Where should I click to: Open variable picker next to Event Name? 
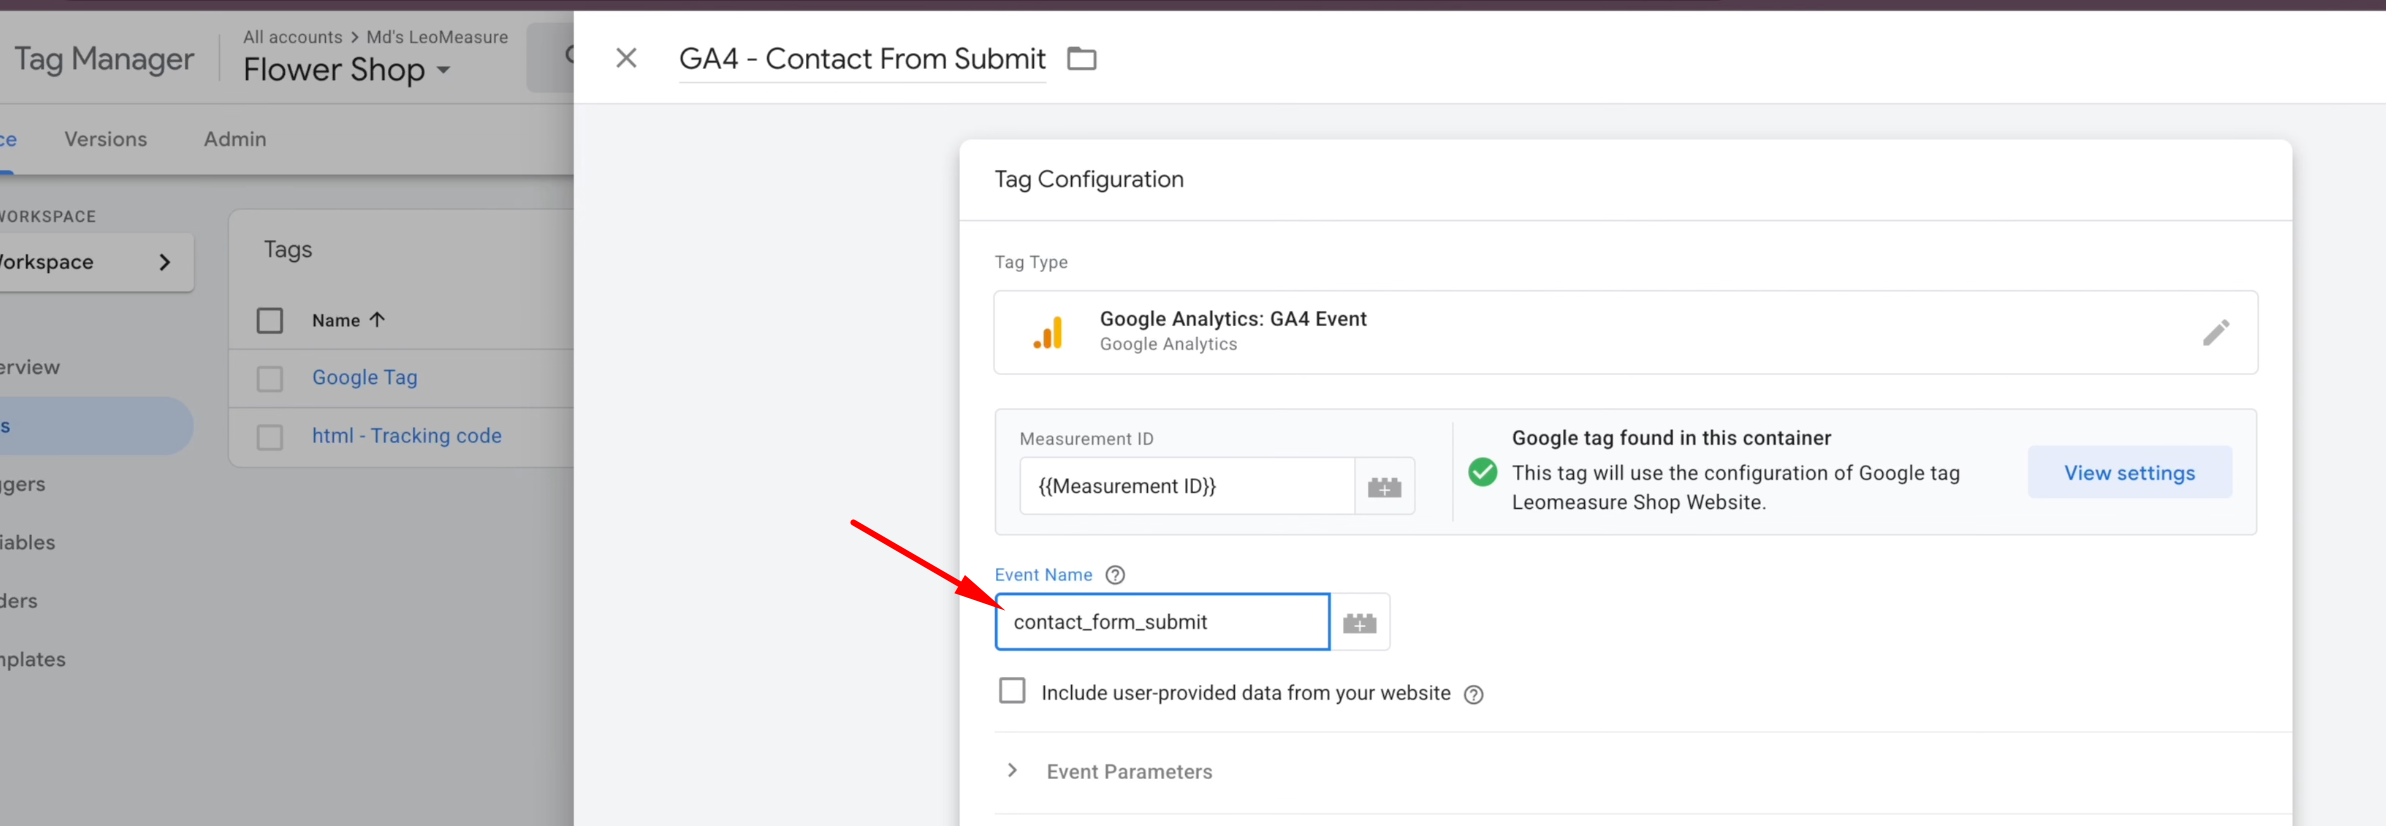point(1359,623)
